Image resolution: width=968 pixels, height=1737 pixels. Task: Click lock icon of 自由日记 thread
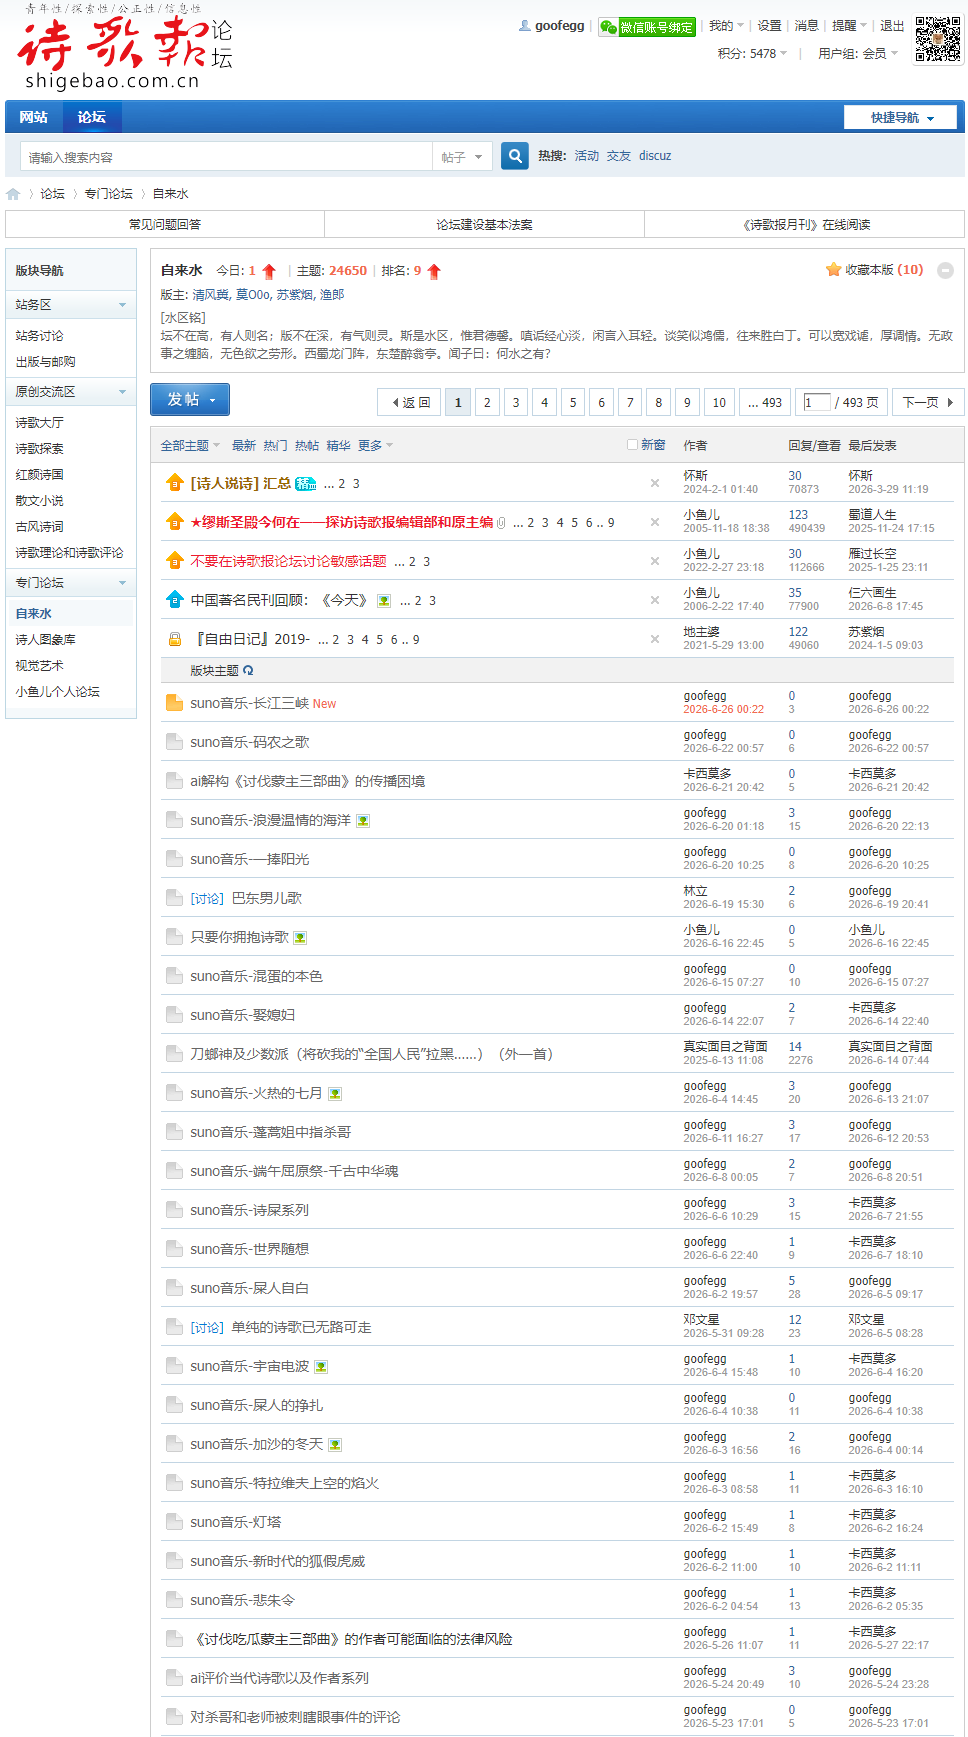175,639
